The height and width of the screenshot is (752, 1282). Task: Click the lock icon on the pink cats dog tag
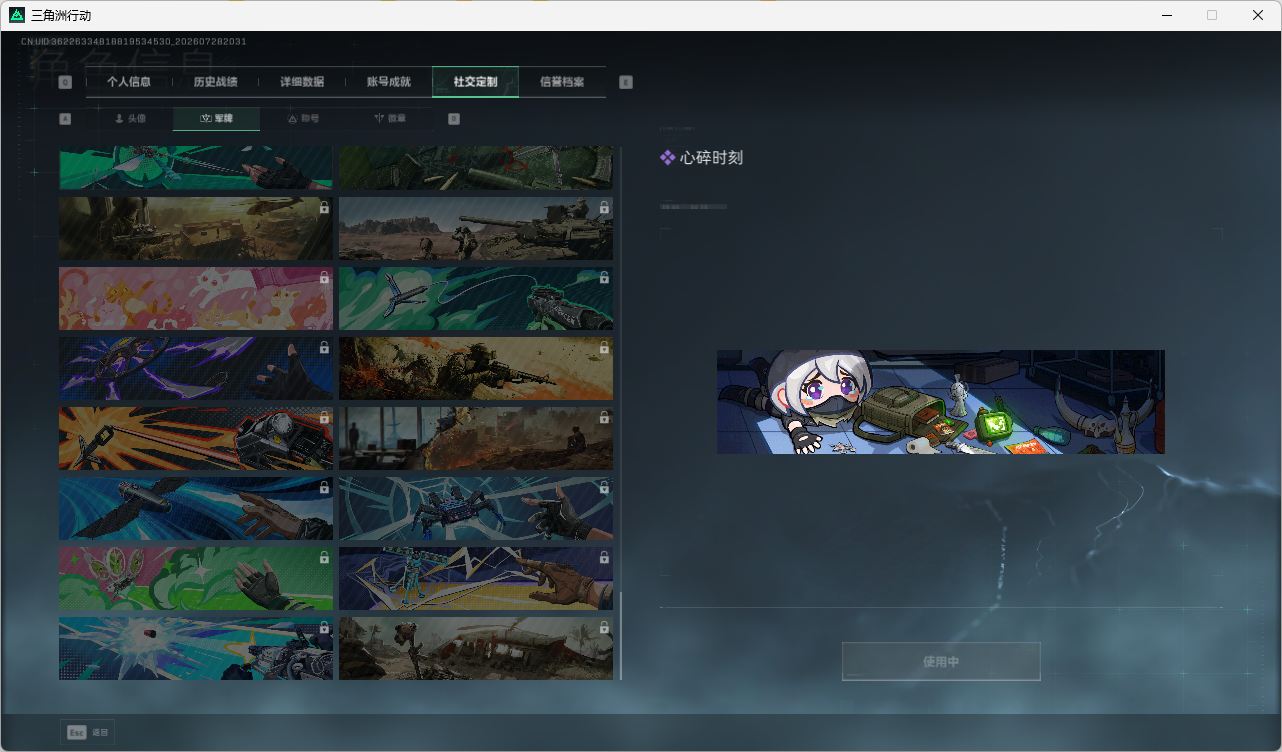click(x=324, y=278)
